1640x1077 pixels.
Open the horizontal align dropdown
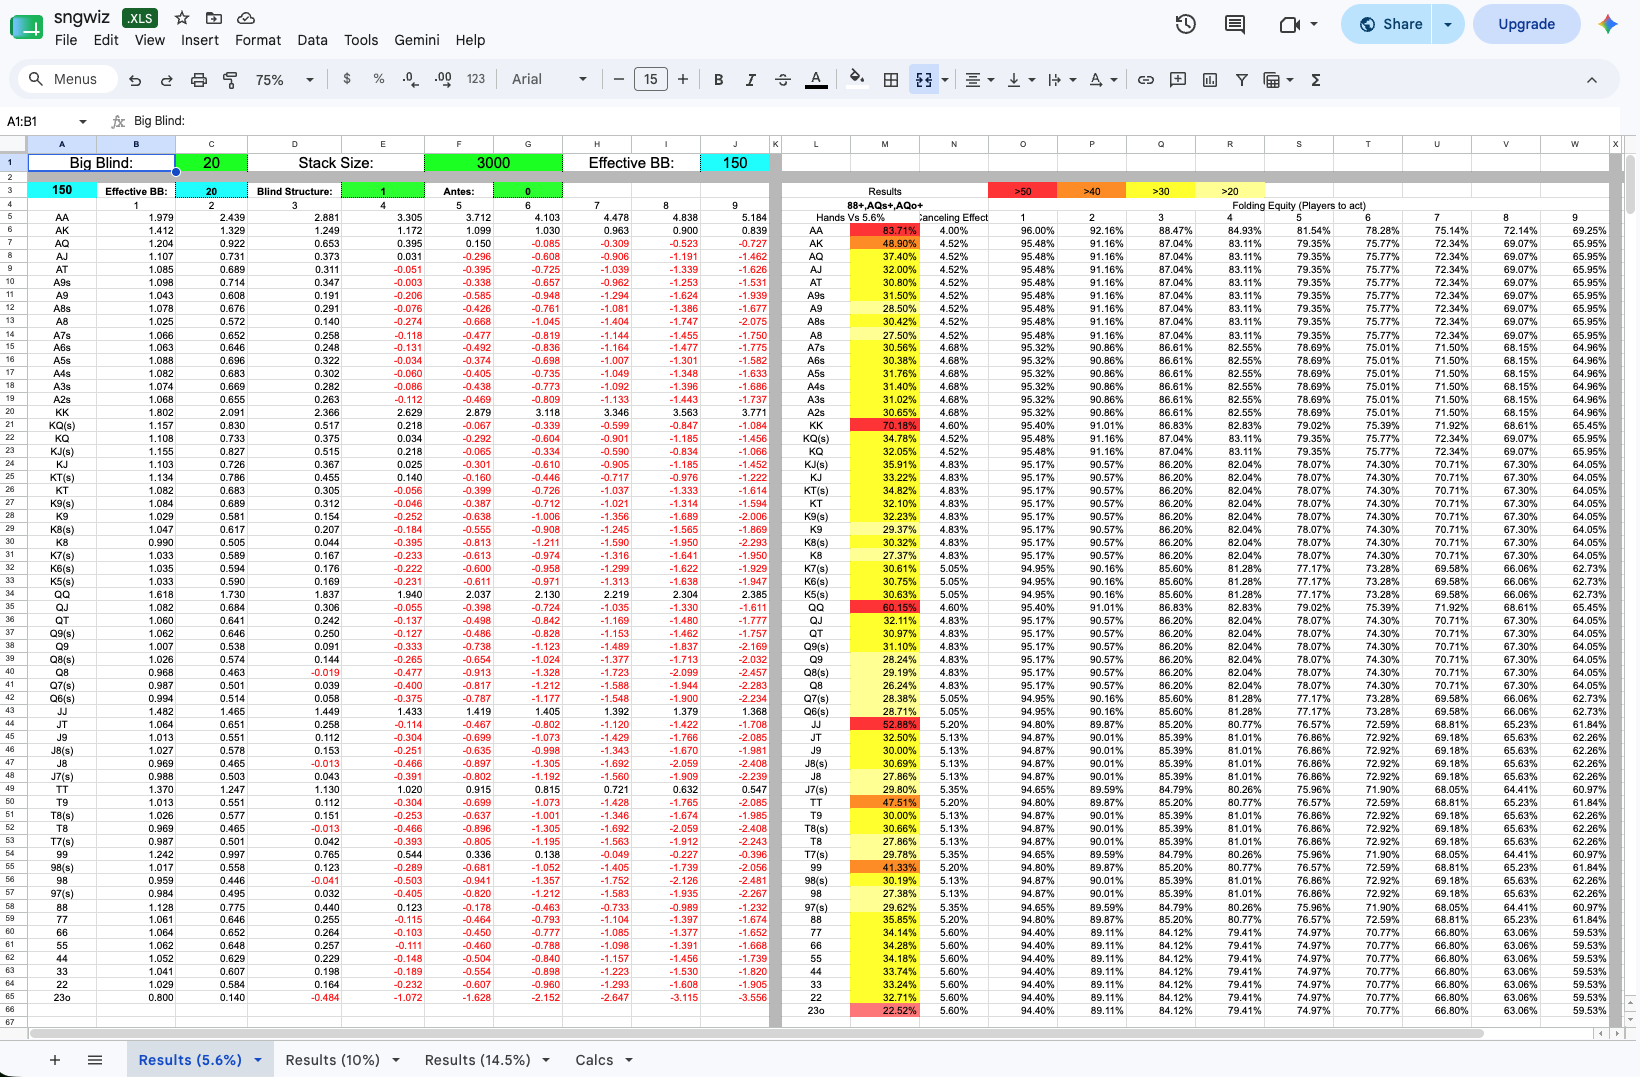[x=979, y=80]
